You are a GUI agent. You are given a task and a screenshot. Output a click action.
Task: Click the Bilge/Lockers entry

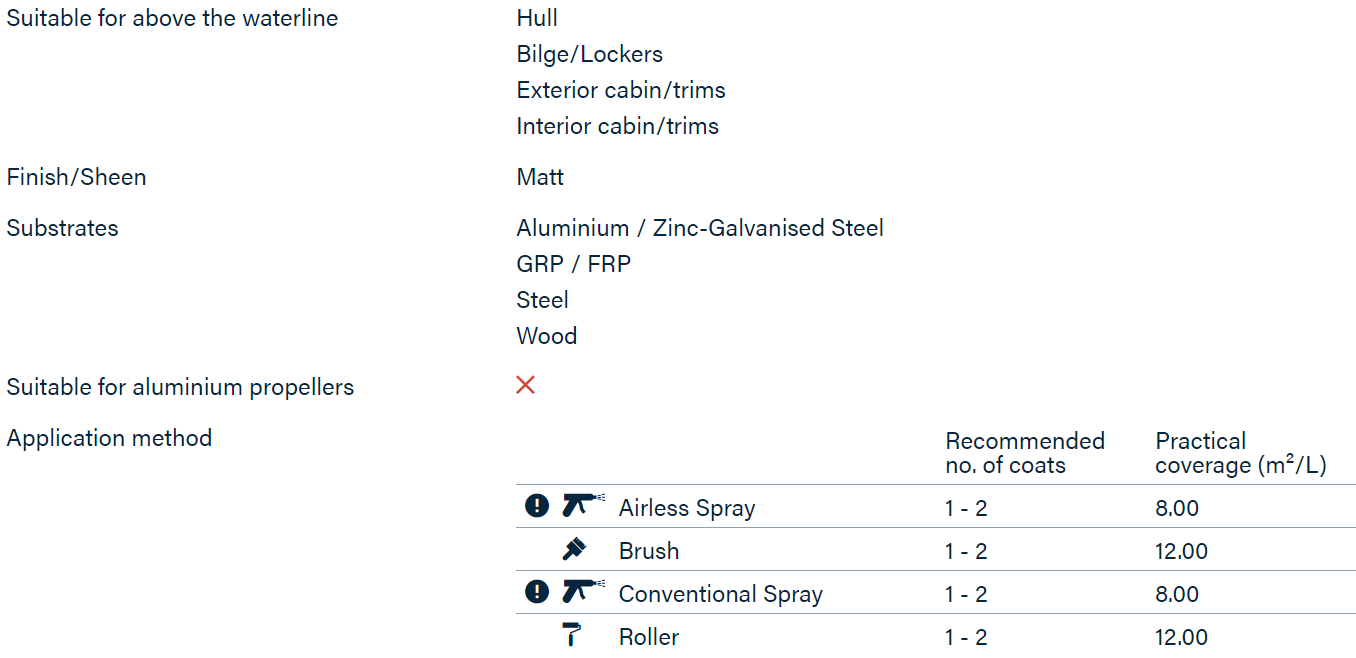coord(590,54)
